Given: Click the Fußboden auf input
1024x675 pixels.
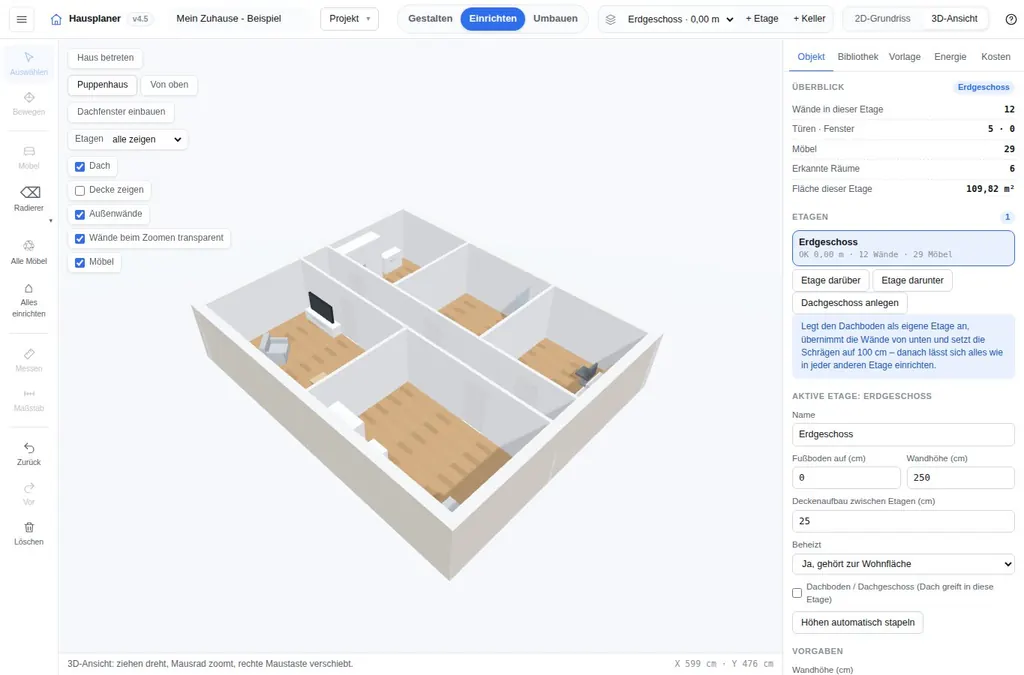Looking at the screenshot, I should [x=846, y=478].
